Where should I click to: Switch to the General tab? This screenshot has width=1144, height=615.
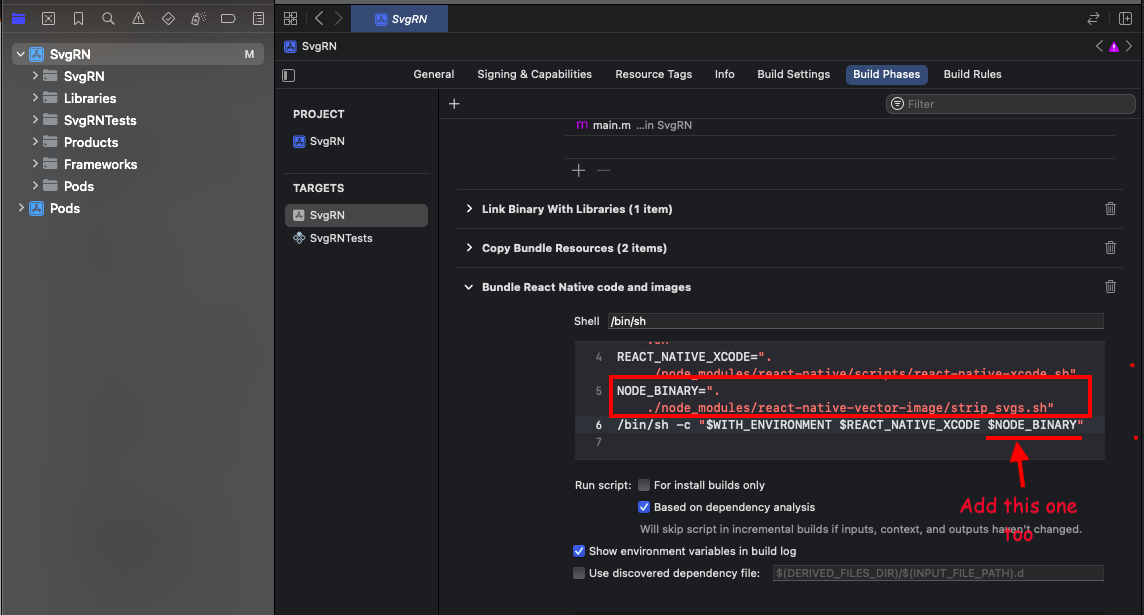pos(433,74)
